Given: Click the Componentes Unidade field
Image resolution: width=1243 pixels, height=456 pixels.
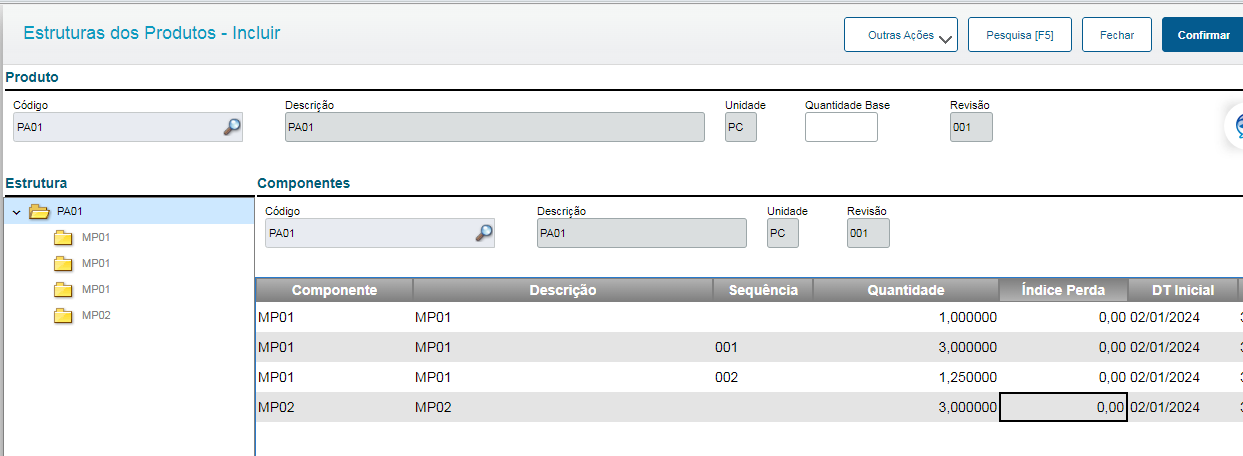Looking at the screenshot, I should [783, 233].
